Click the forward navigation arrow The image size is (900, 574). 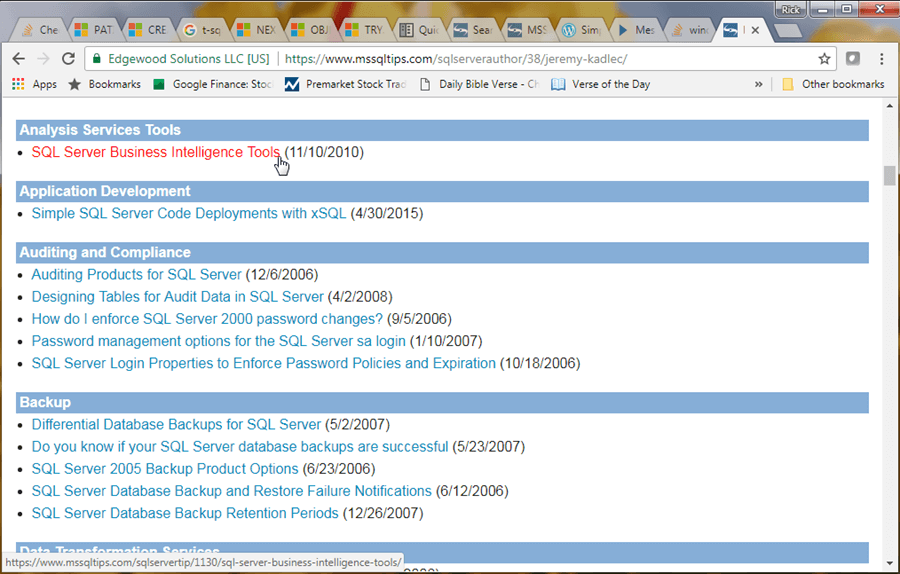coord(44,59)
